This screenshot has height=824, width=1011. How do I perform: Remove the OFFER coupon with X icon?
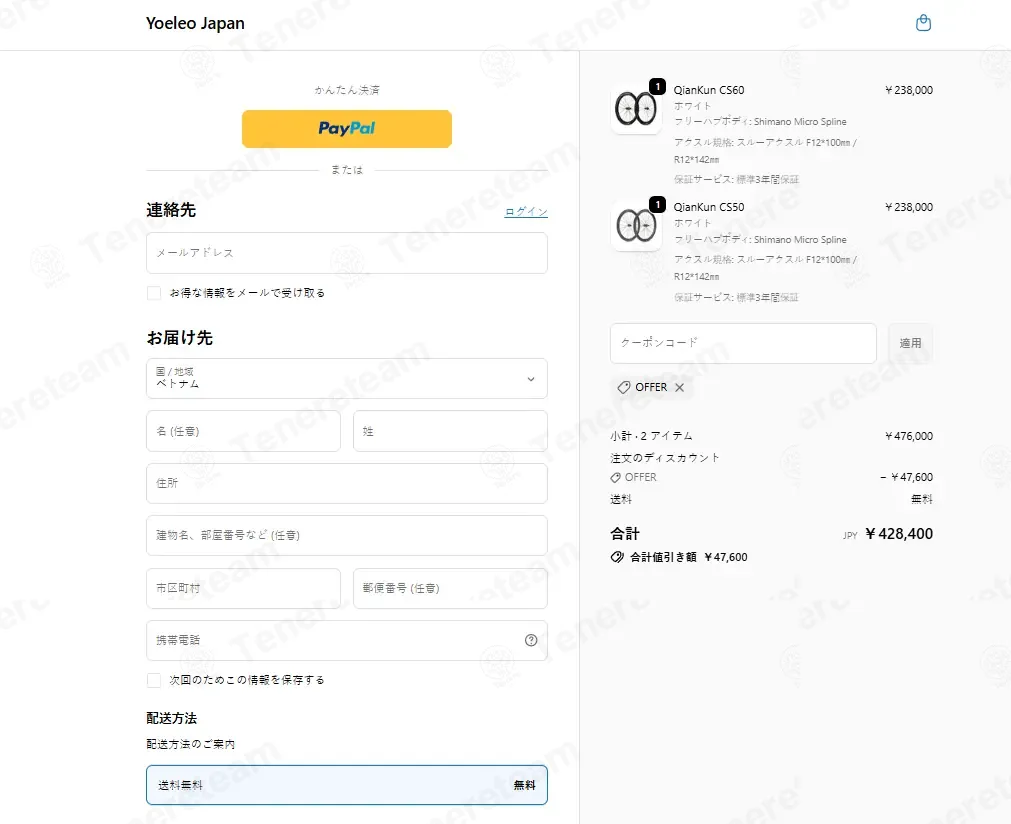tap(680, 387)
